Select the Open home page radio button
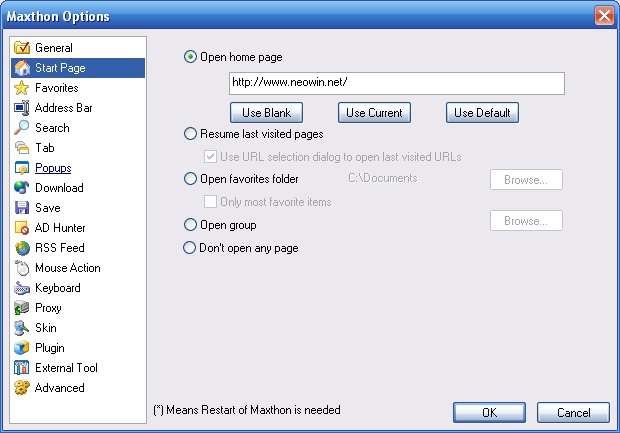The width and height of the screenshot is (620, 433). pos(190,57)
